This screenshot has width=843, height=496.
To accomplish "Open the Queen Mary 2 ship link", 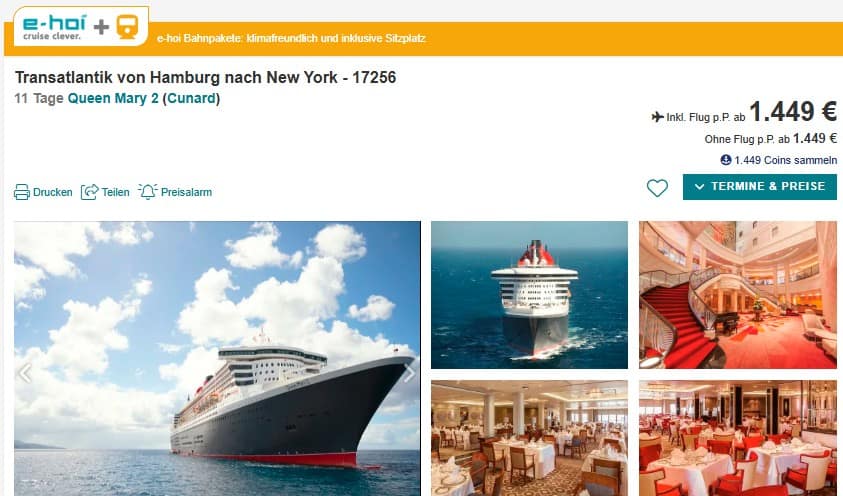I will tap(113, 98).
